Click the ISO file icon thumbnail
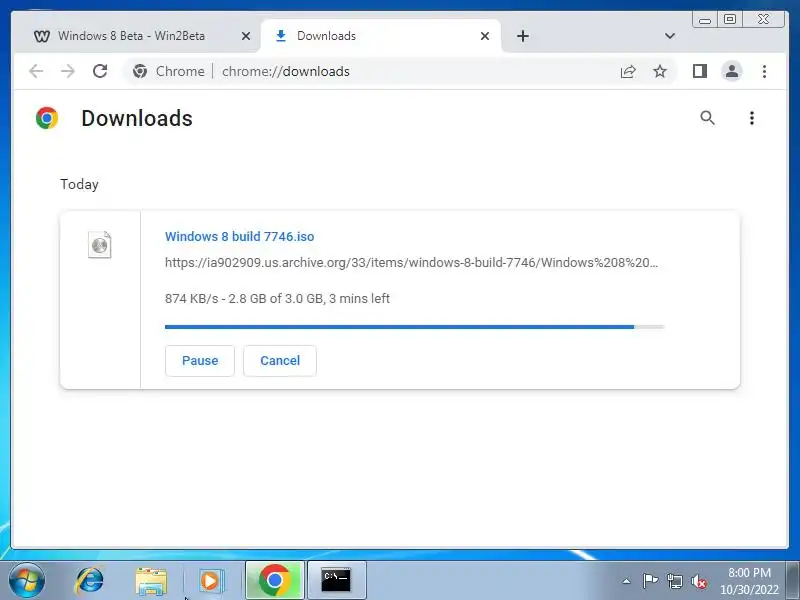800x600 pixels. 99,245
